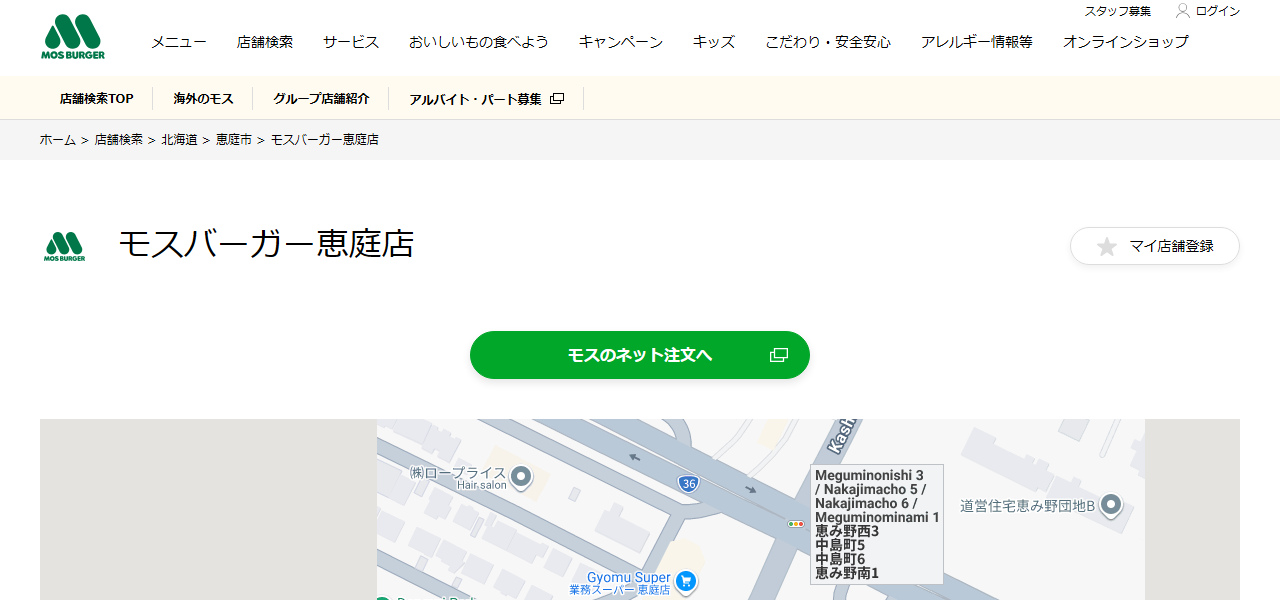Go to 恵庭市 in breadcrumb

pyautogui.click(x=234, y=140)
